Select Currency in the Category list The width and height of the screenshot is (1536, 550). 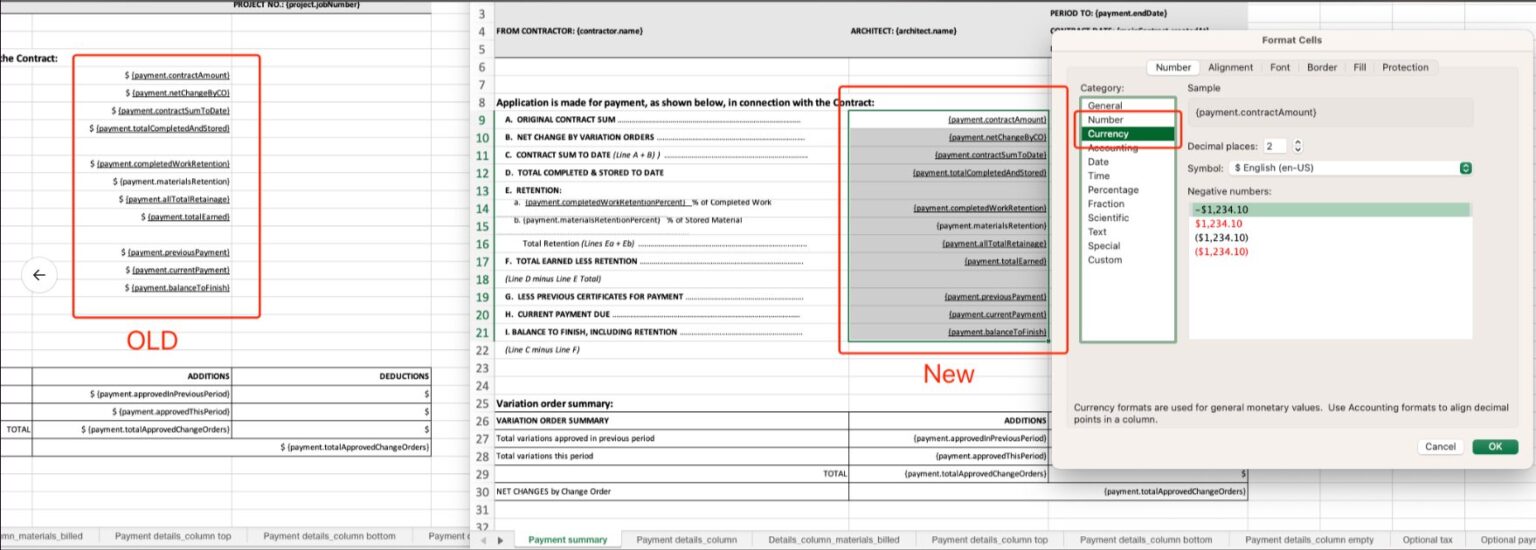pos(1127,133)
